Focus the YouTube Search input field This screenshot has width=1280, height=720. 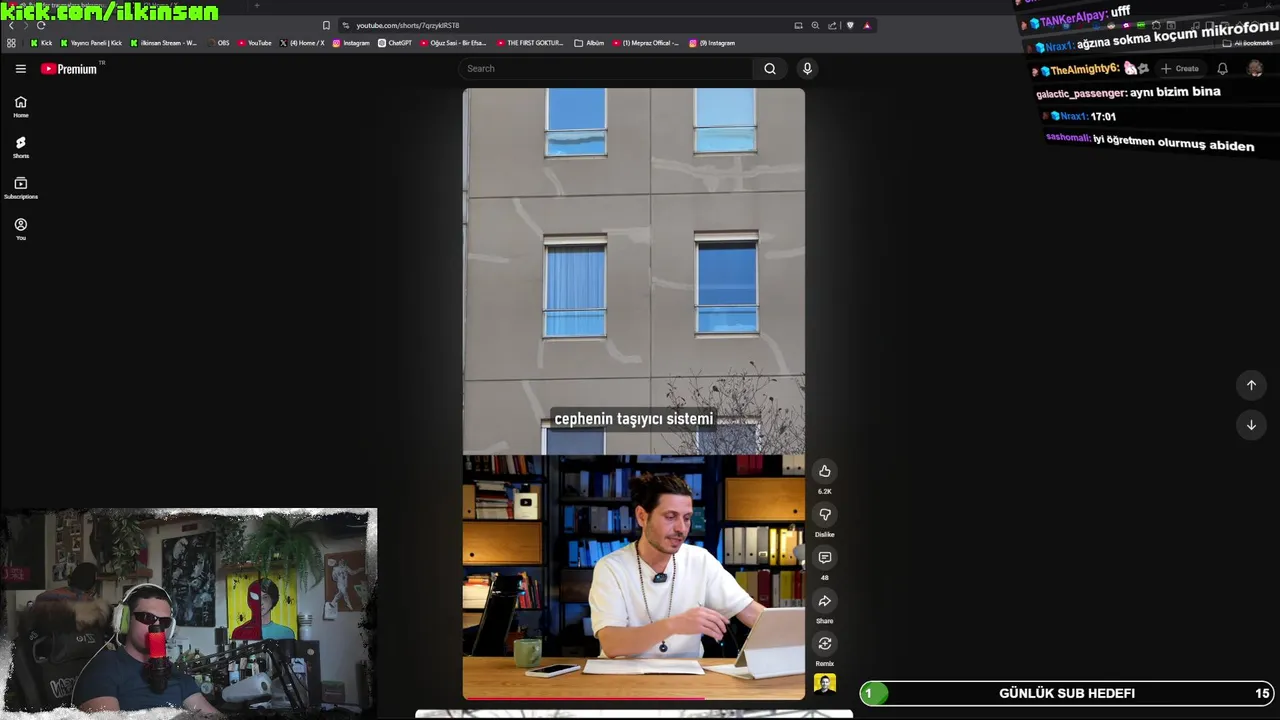(606, 69)
